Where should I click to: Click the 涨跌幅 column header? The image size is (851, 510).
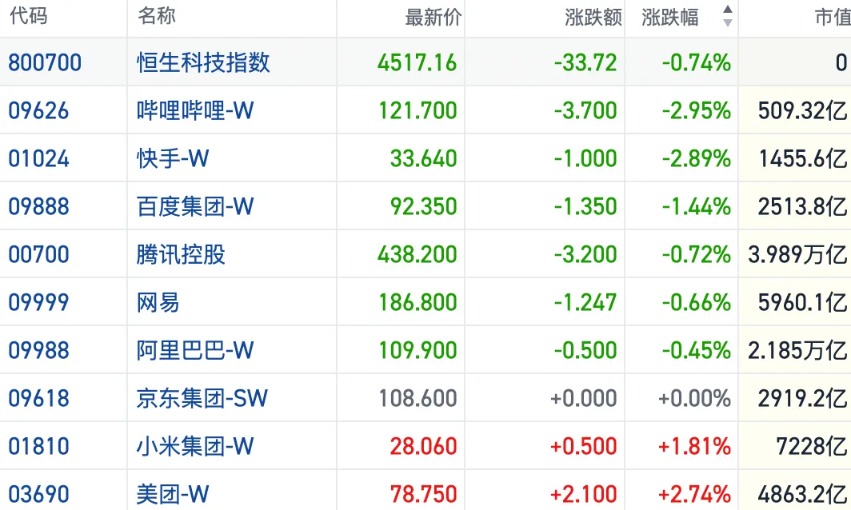coord(670,17)
